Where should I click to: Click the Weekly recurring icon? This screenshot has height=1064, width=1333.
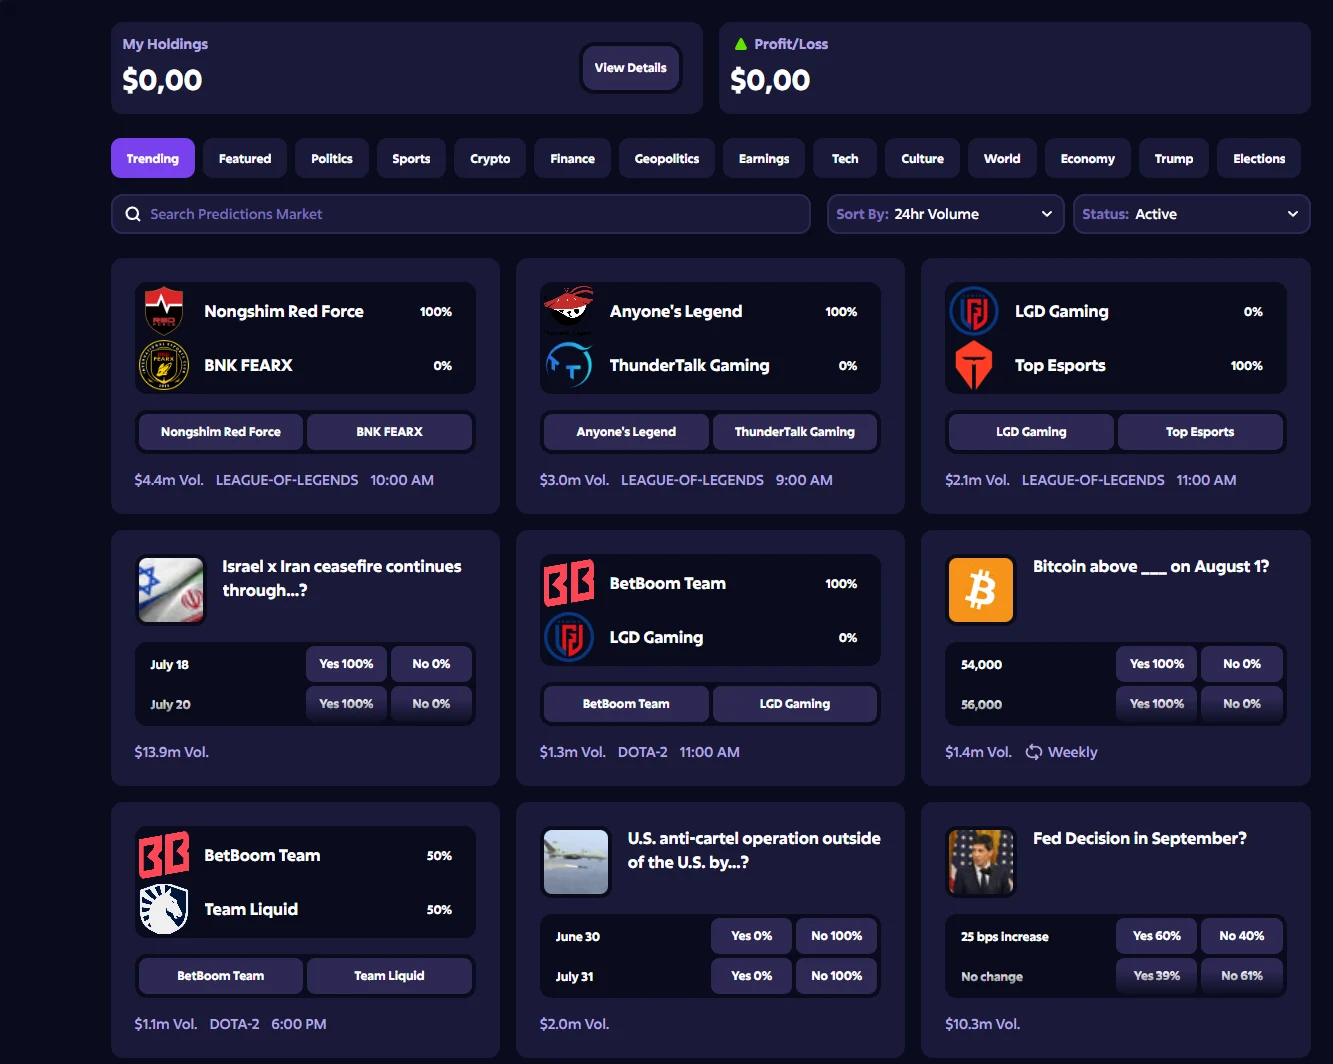coord(1034,752)
